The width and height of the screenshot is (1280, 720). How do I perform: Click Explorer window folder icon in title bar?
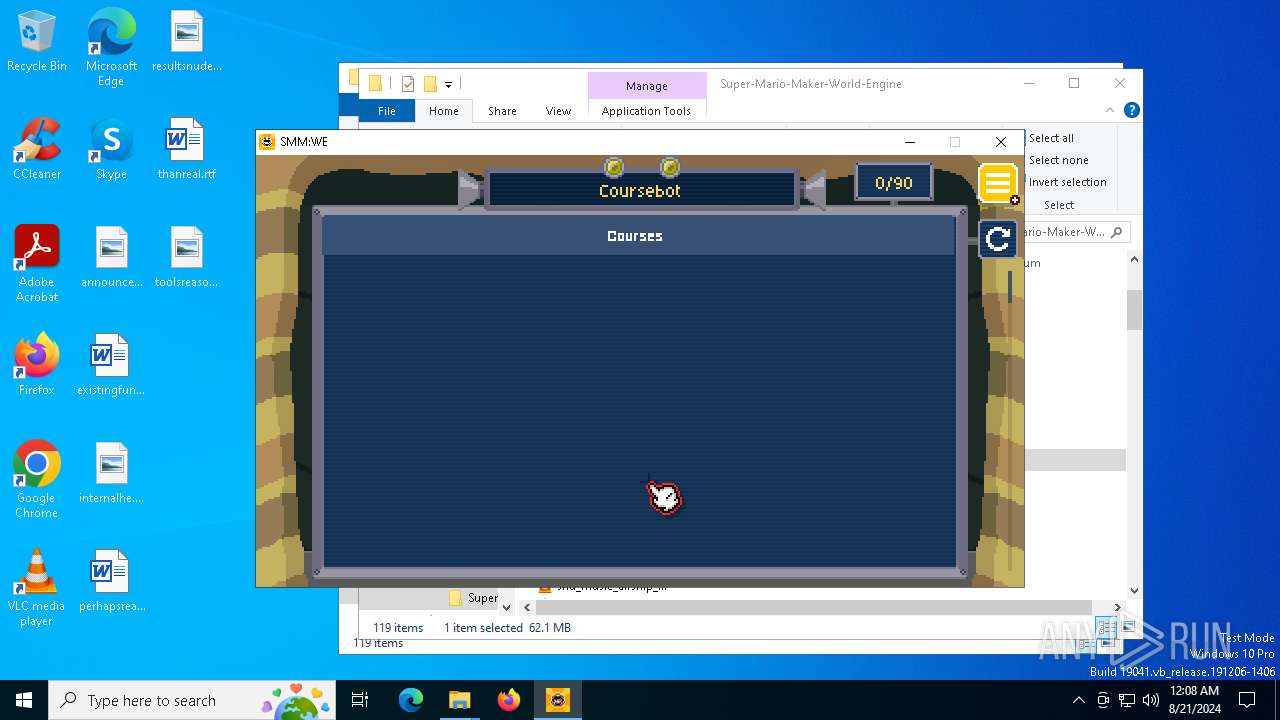tap(375, 84)
